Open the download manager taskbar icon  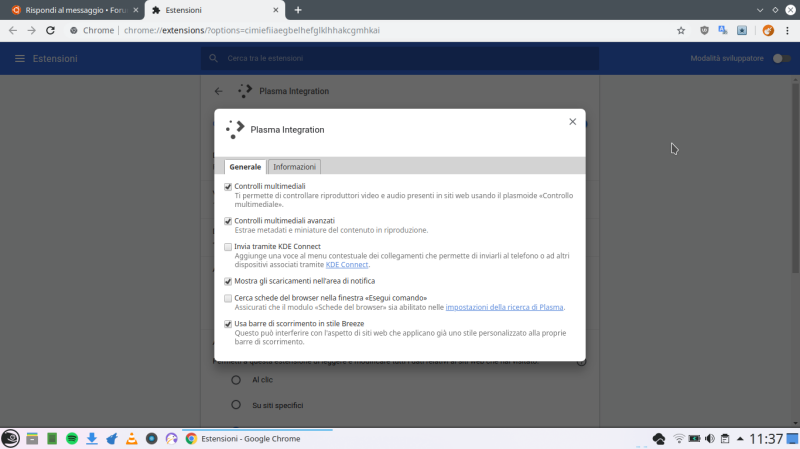tap(92, 438)
